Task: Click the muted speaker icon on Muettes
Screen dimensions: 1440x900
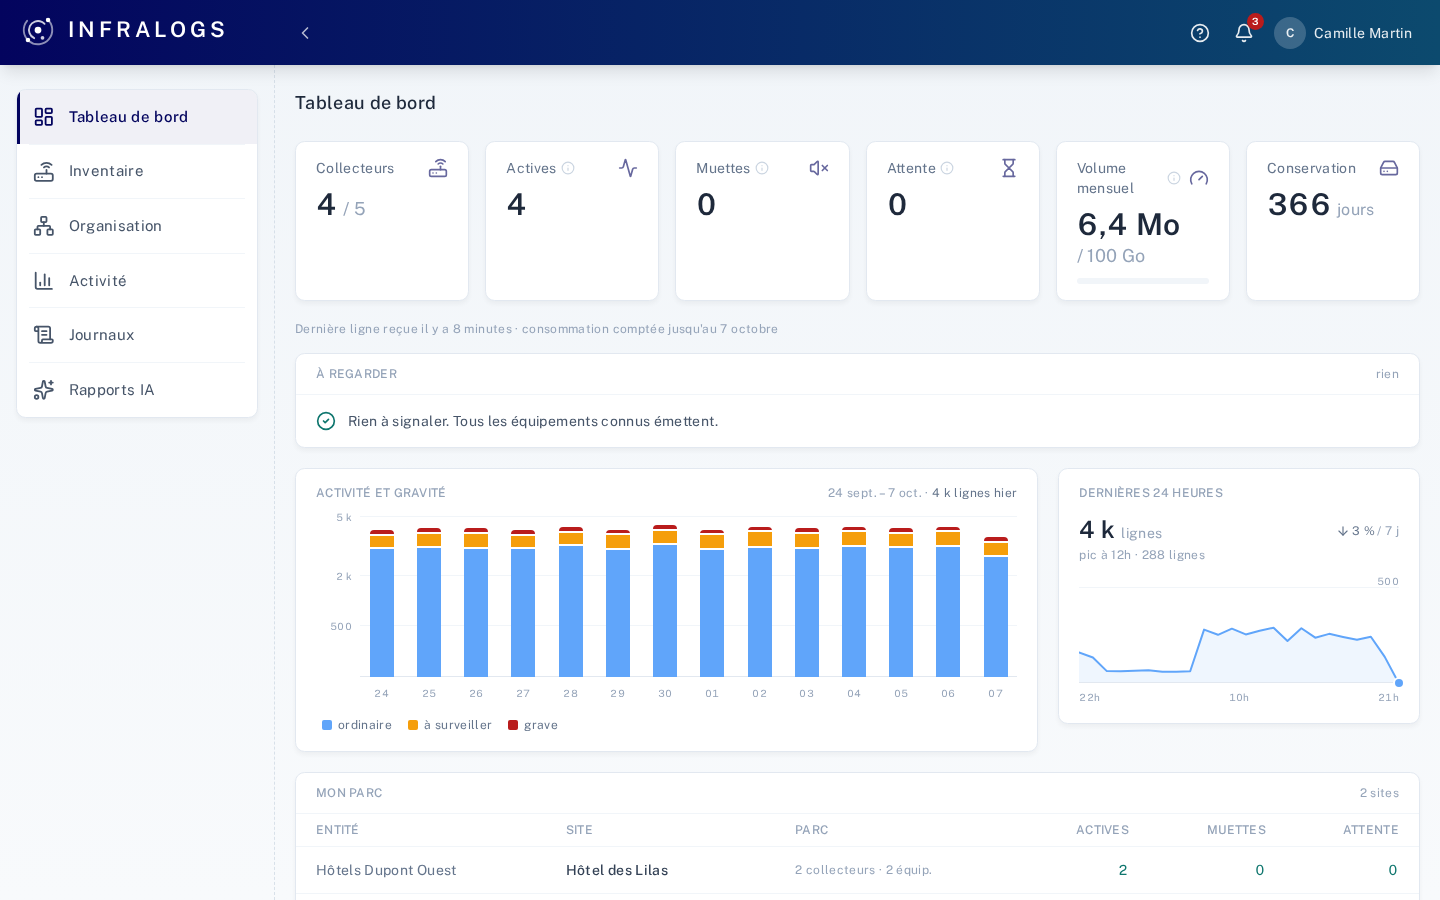Action: [x=819, y=168]
